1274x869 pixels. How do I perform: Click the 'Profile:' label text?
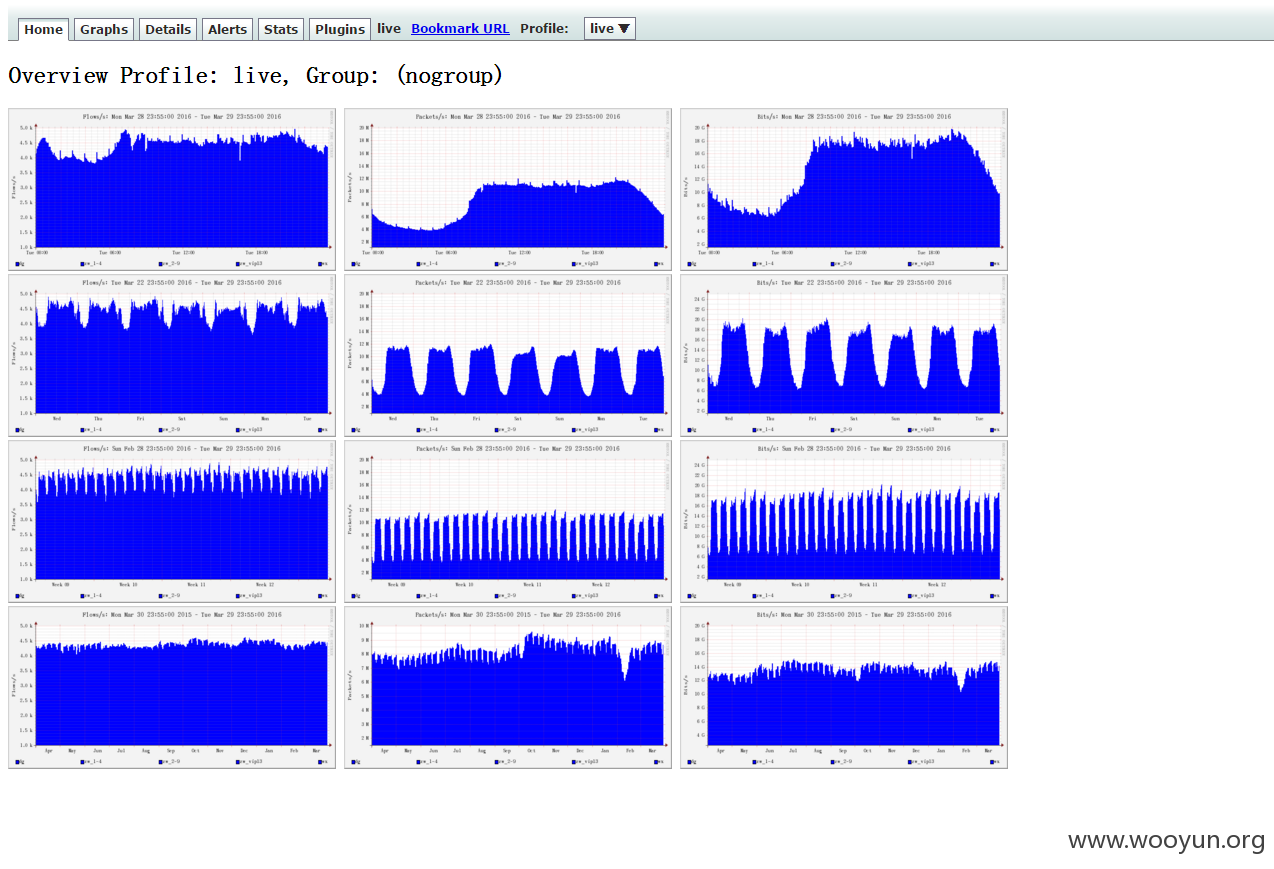pos(544,29)
